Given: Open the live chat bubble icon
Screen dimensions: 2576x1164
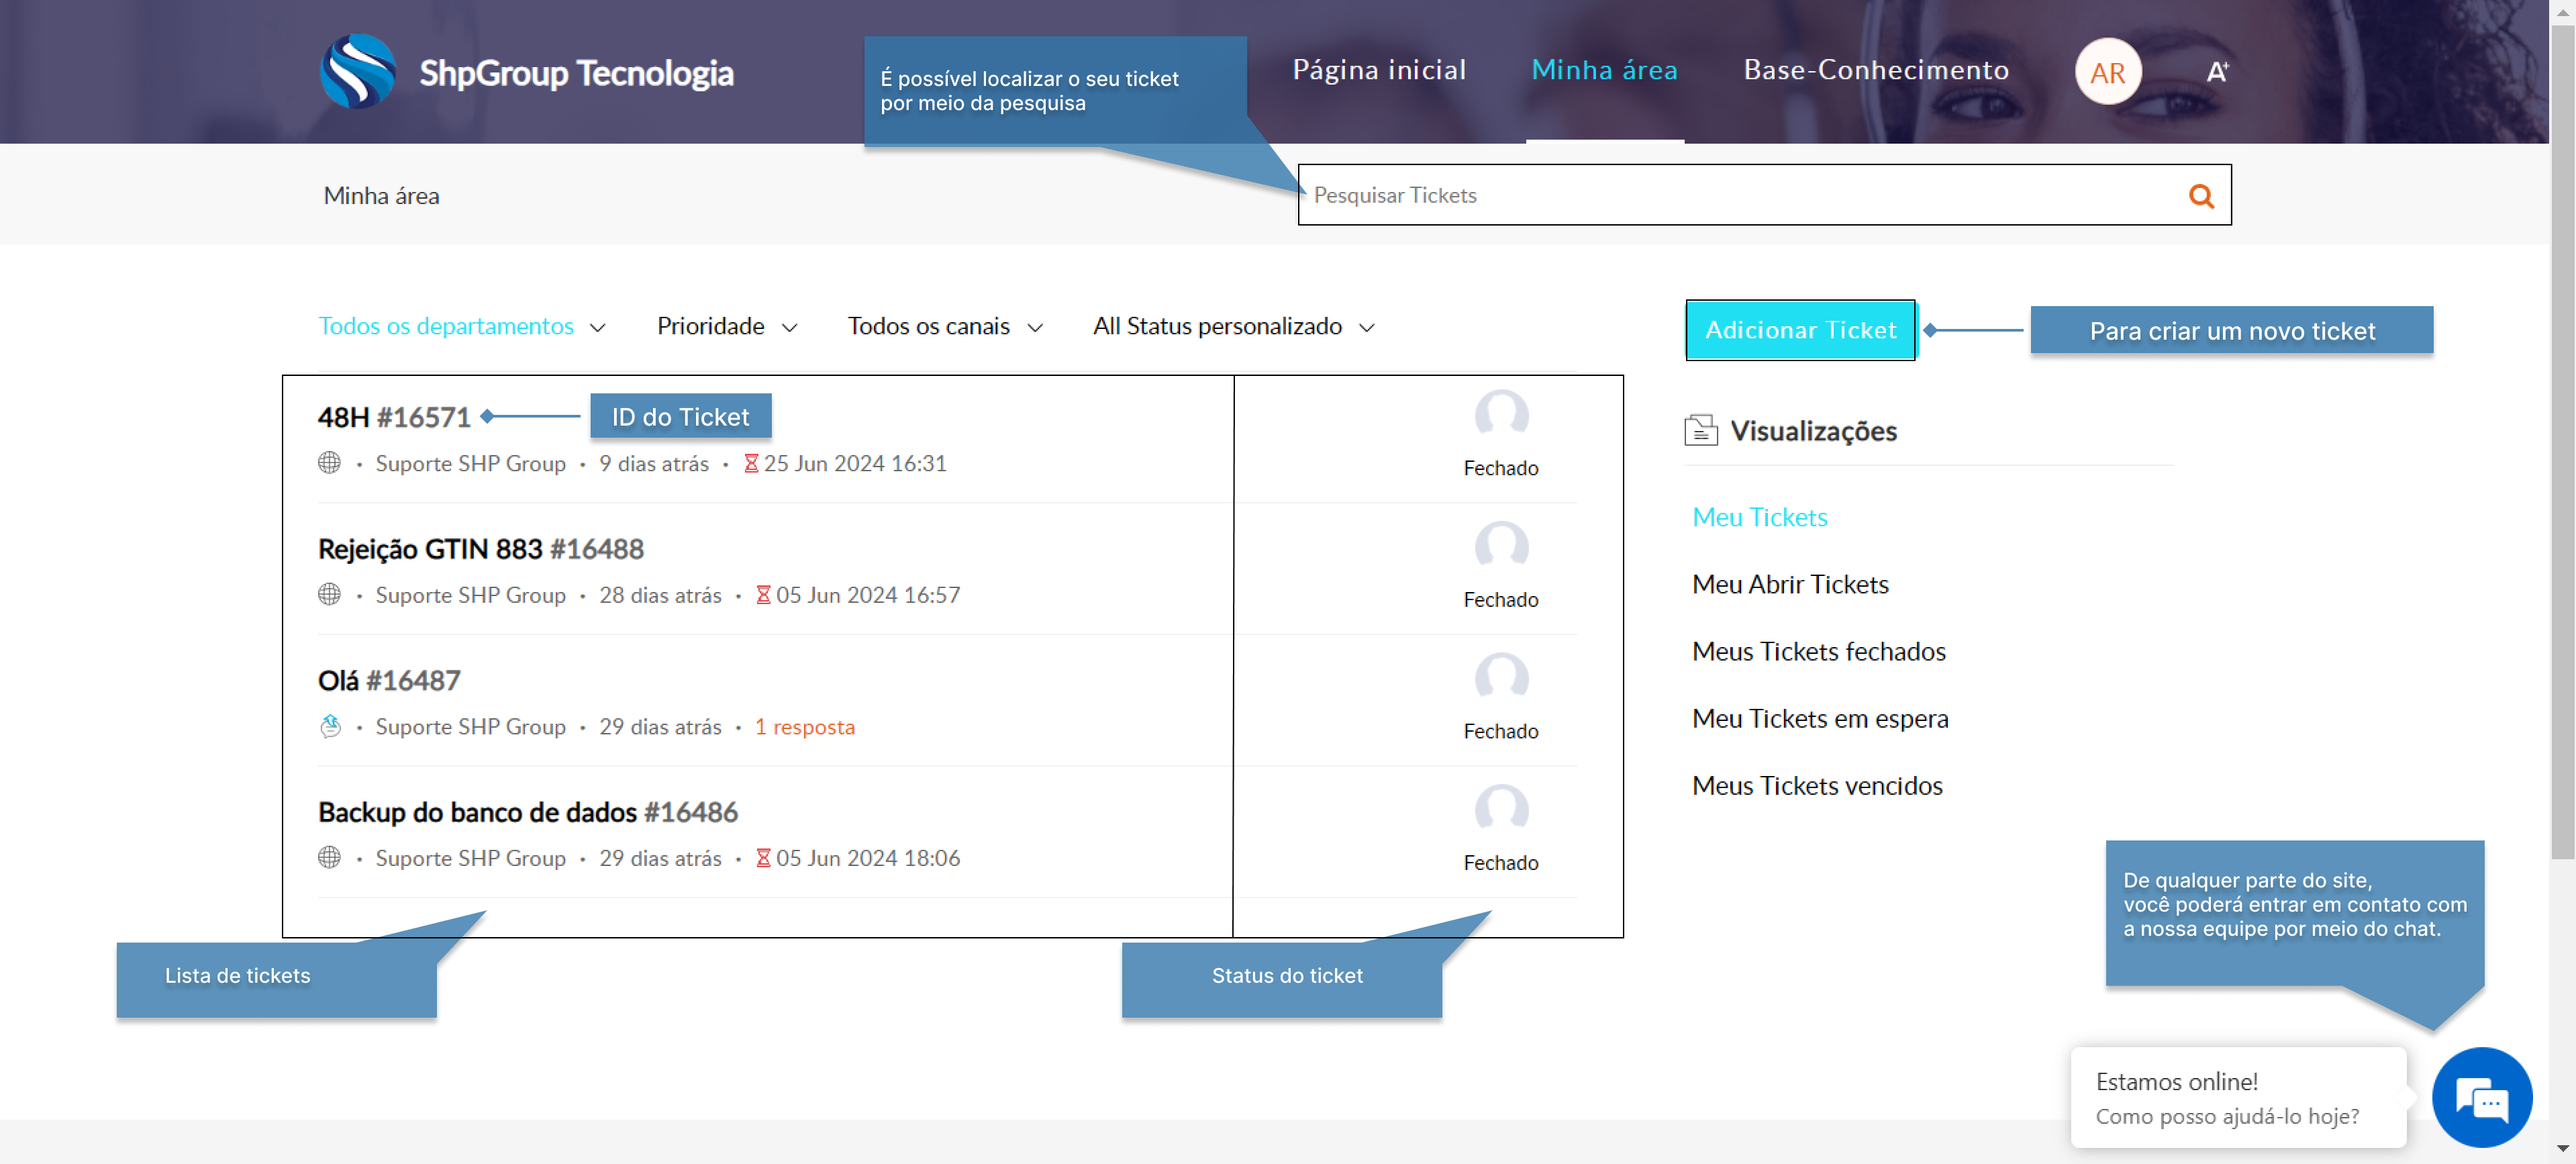Looking at the screenshot, I should click(x=2482, y=1098).
